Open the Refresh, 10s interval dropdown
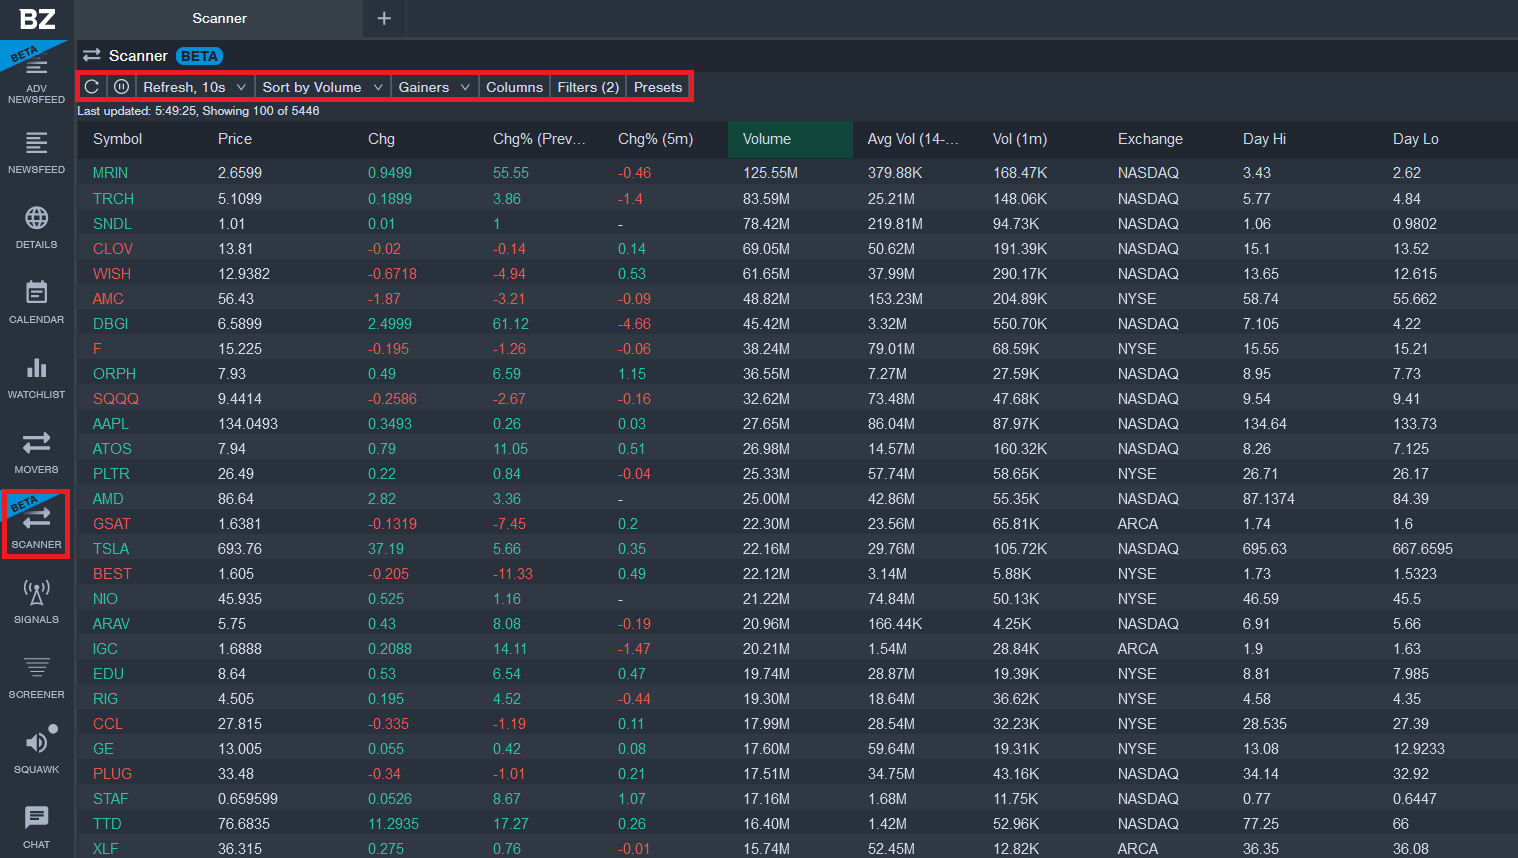The width and height of the screenshot is (1518, 858). click(x=194, y=87)
